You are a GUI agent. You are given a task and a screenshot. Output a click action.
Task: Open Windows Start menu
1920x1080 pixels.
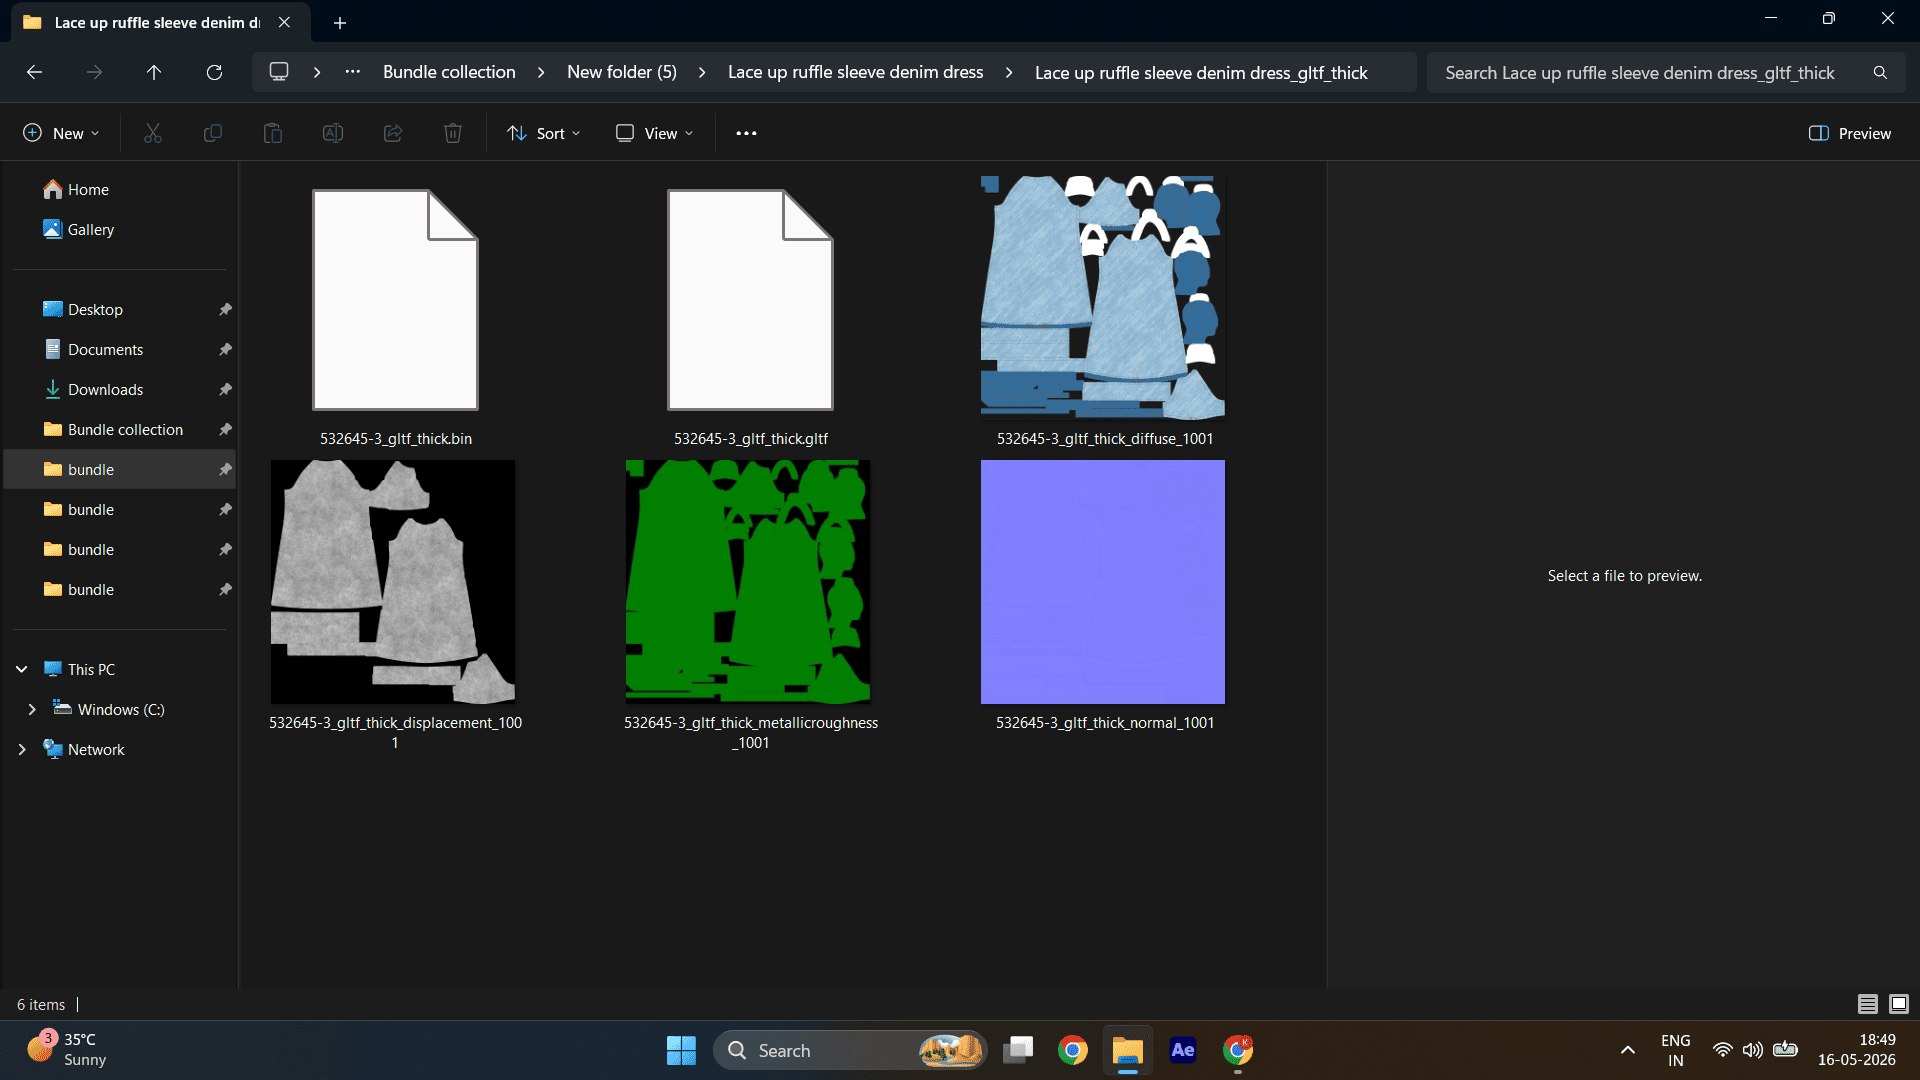point(681,1050)
